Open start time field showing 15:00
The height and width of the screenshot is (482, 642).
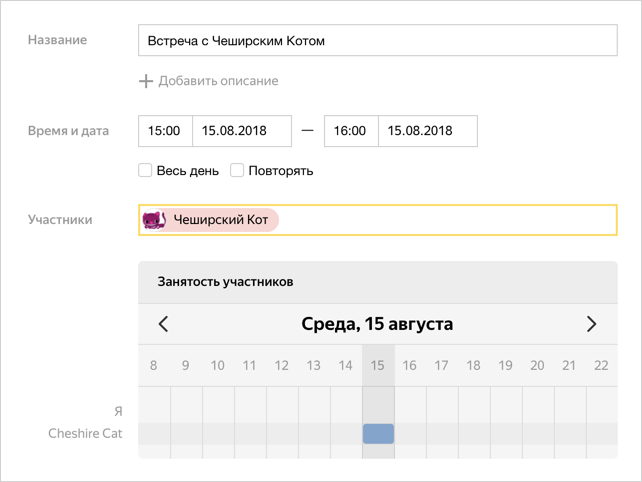[x=165, y=131]
